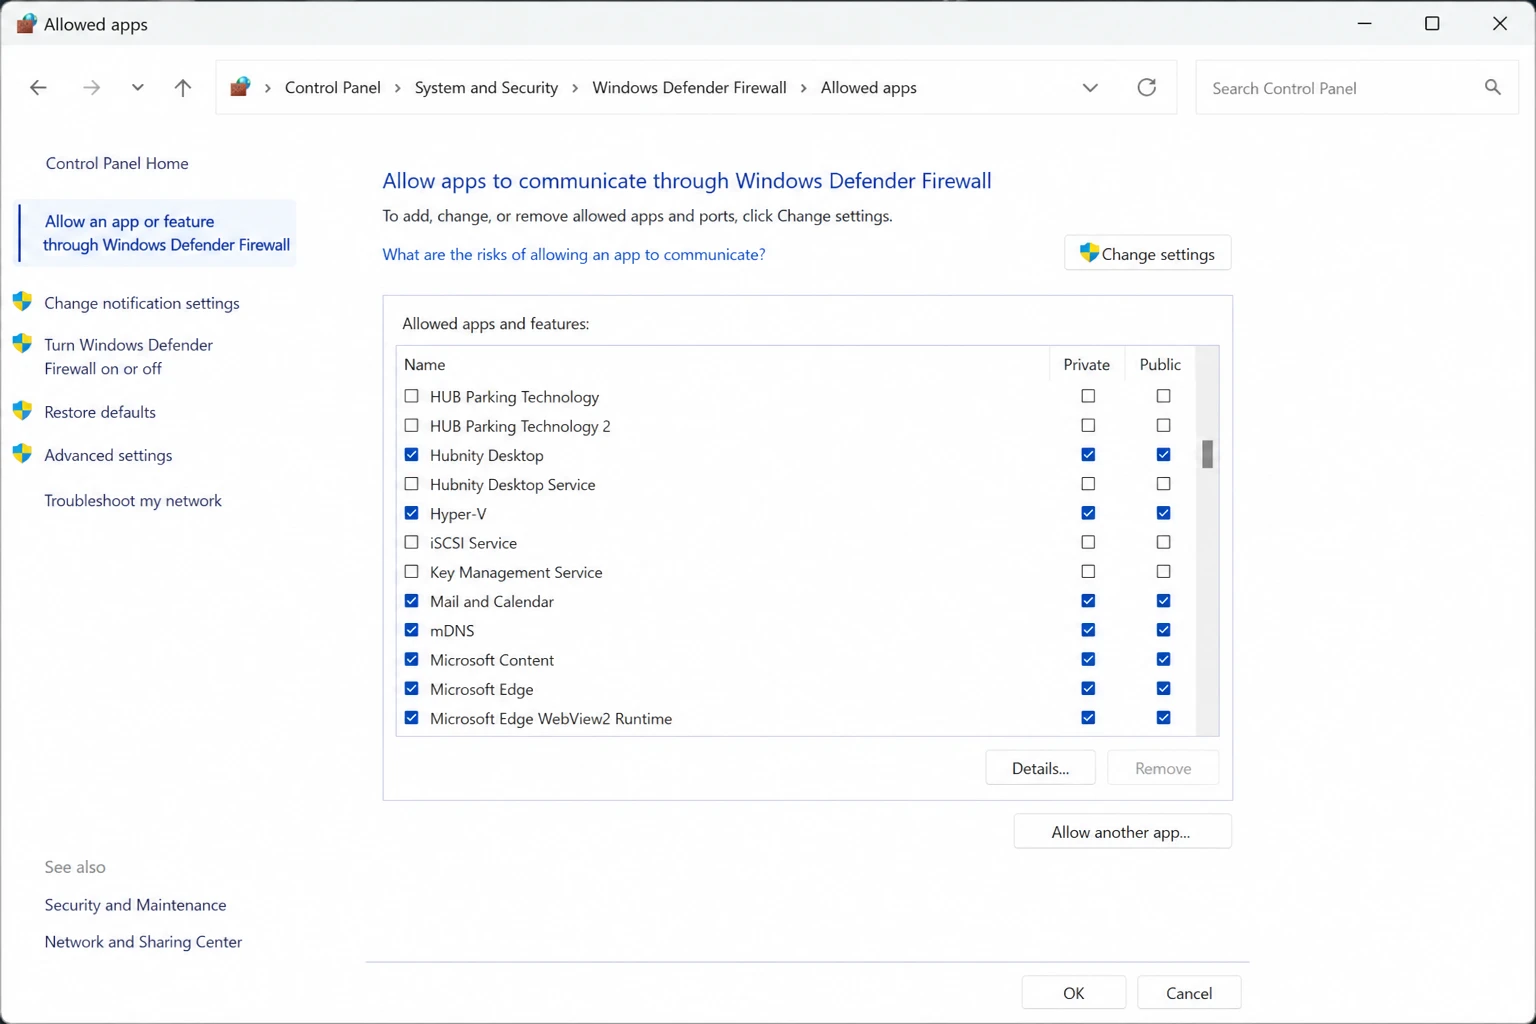Open System and Security breadcrumb
This screenshot has height=1024, width=1536.
tap(486, 87)
